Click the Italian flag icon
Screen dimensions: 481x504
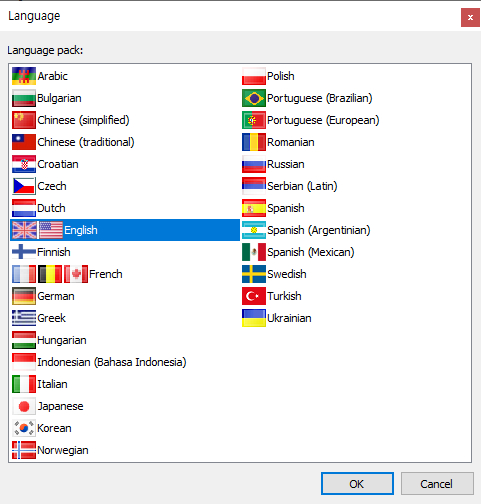(24, 384)
